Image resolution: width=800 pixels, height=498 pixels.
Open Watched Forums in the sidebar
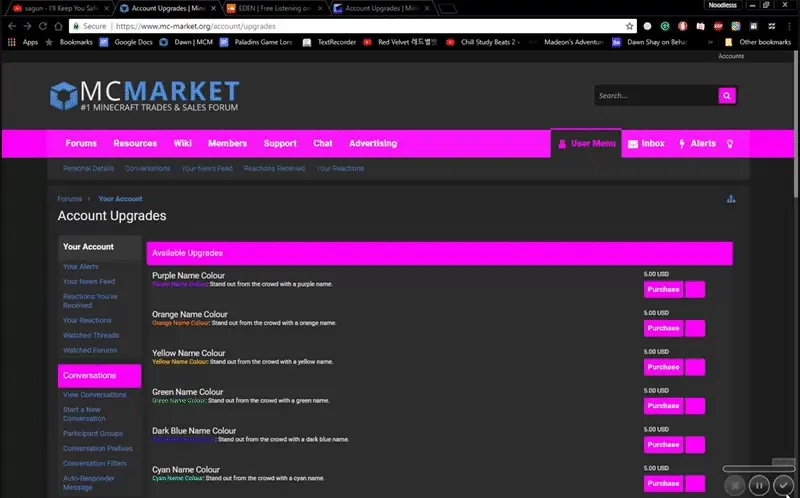point(90,350)
